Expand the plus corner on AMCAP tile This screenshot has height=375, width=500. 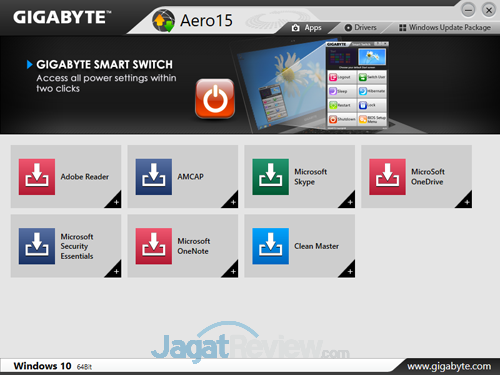pos(232,201)
